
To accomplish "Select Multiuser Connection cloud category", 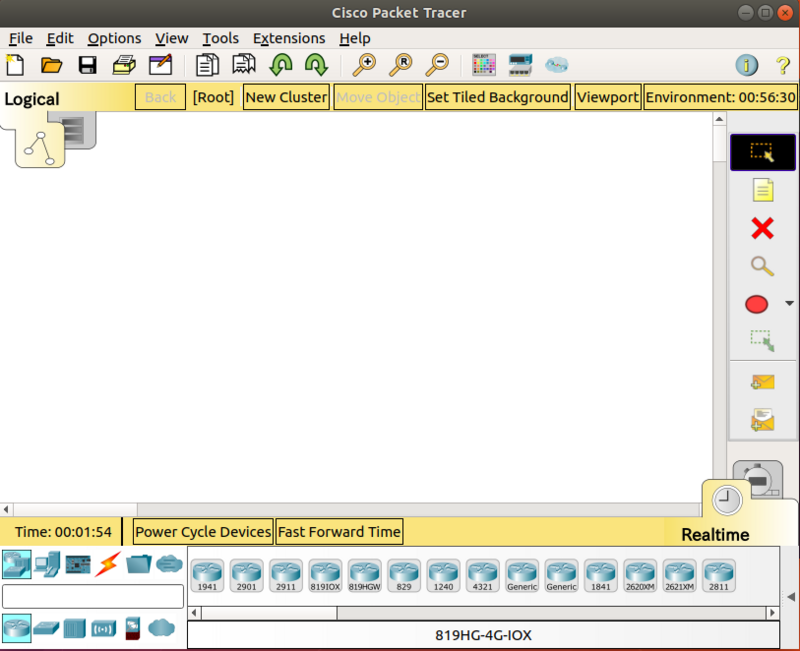I will tap(169, 564).
